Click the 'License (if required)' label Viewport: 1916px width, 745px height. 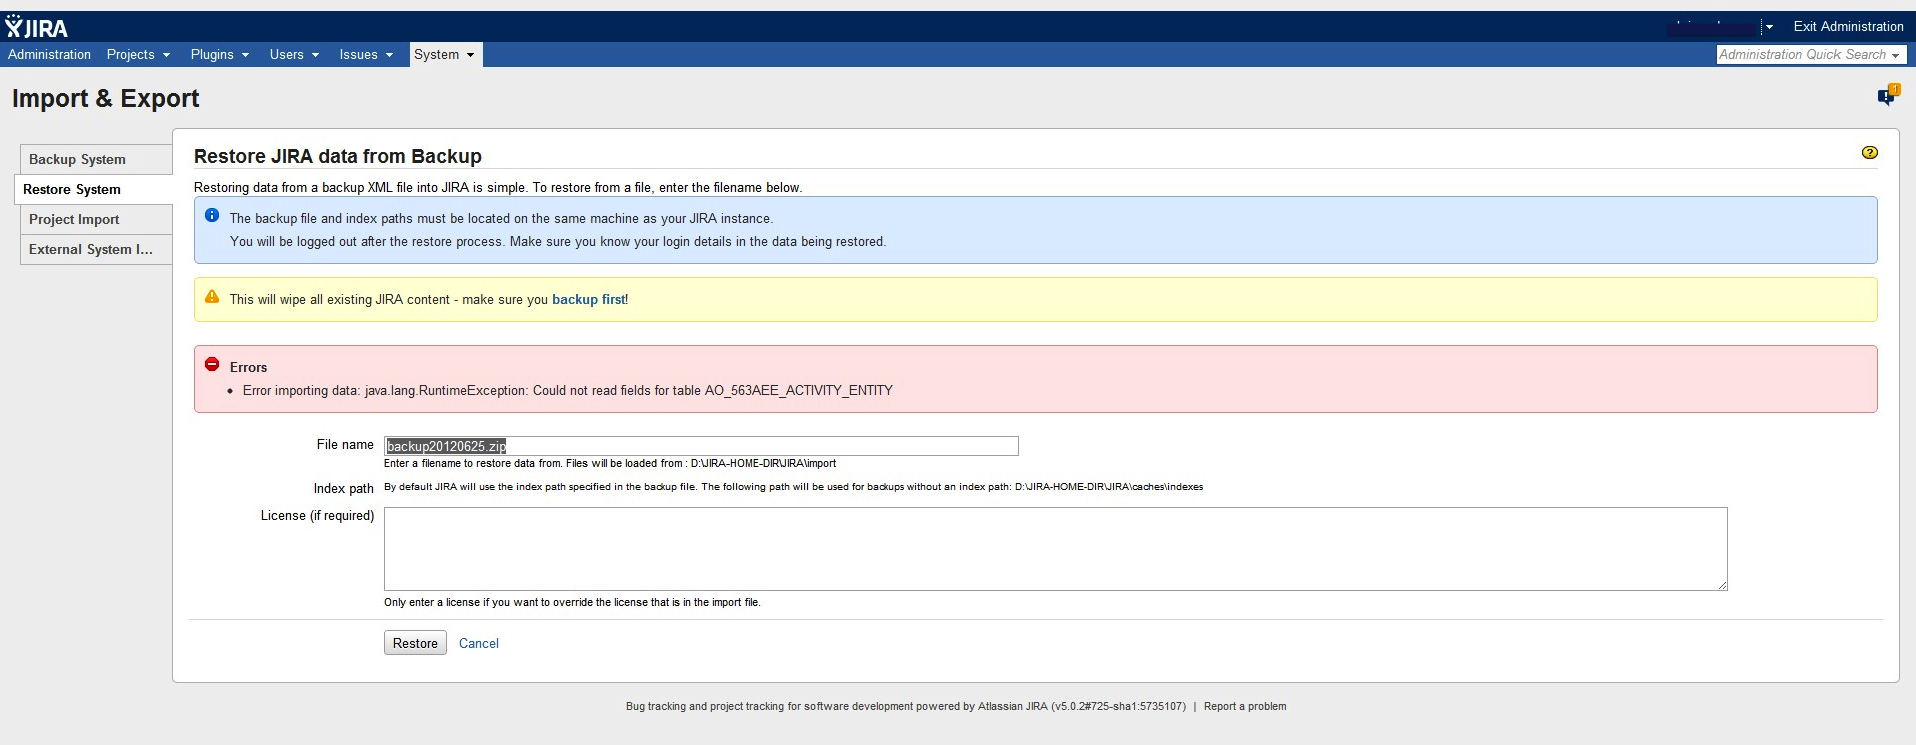[317, 515]
